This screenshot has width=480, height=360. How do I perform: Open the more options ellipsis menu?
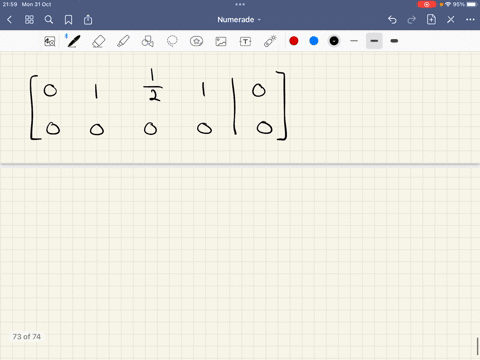[470, 20]
